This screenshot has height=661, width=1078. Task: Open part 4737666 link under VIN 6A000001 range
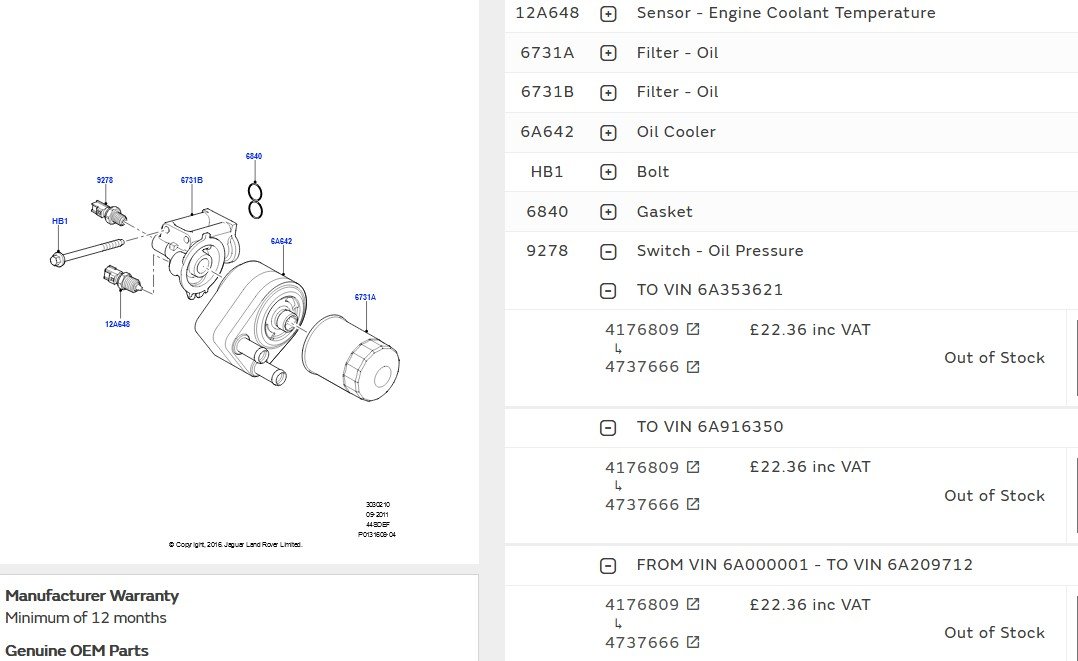642,643
